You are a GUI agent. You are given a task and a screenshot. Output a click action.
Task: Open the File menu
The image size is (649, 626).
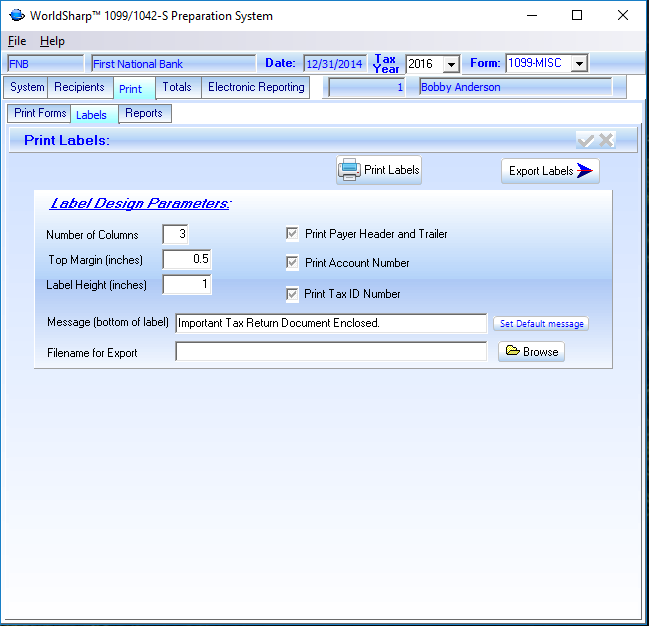pyautogui.click(x=17, y=41)
